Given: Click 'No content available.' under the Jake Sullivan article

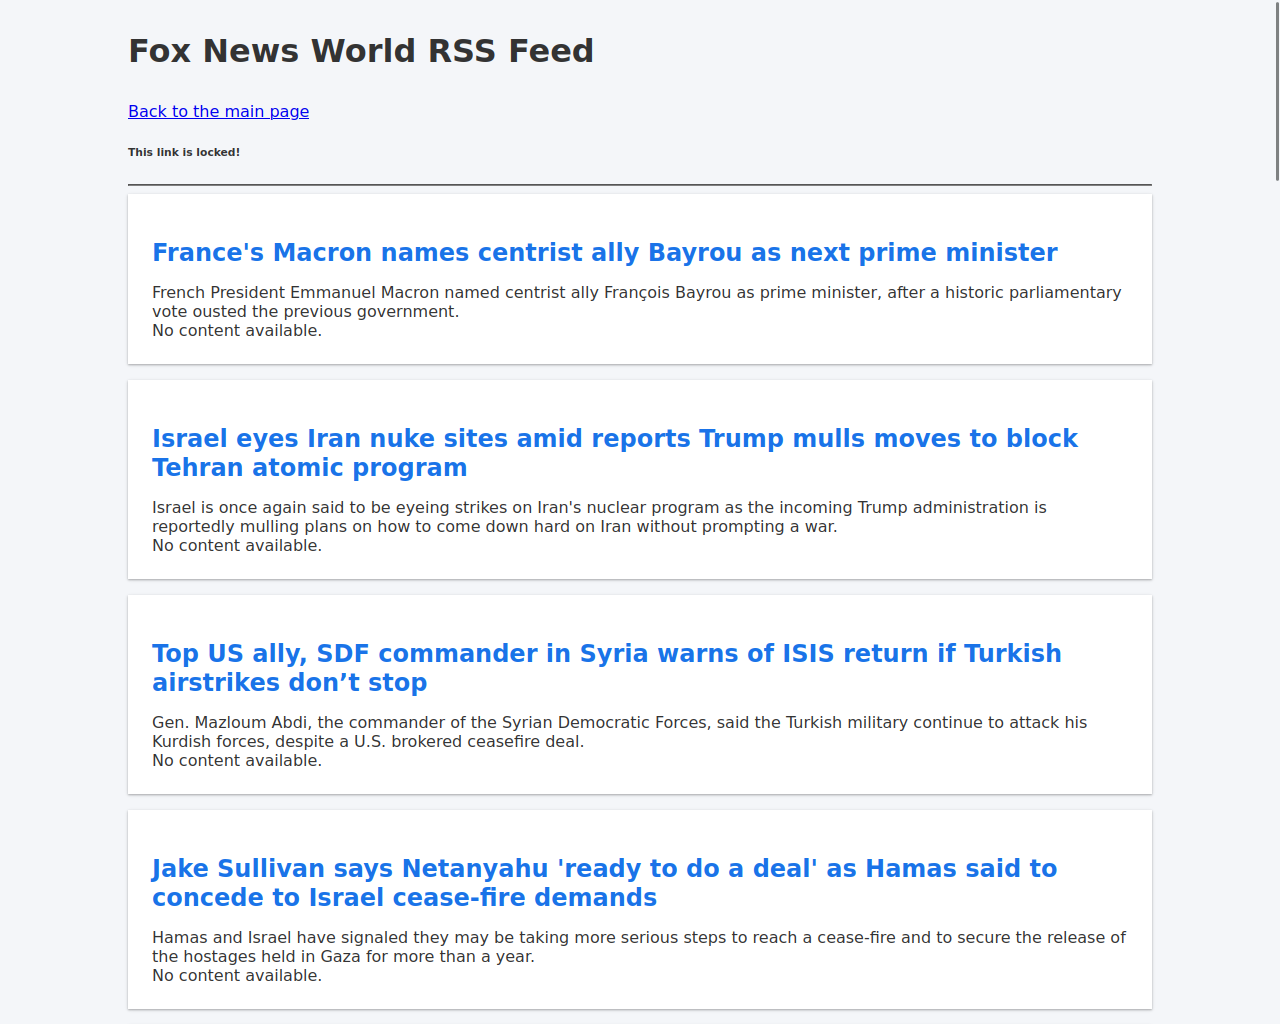Looking at the screenshot, I should pos(237,976).
